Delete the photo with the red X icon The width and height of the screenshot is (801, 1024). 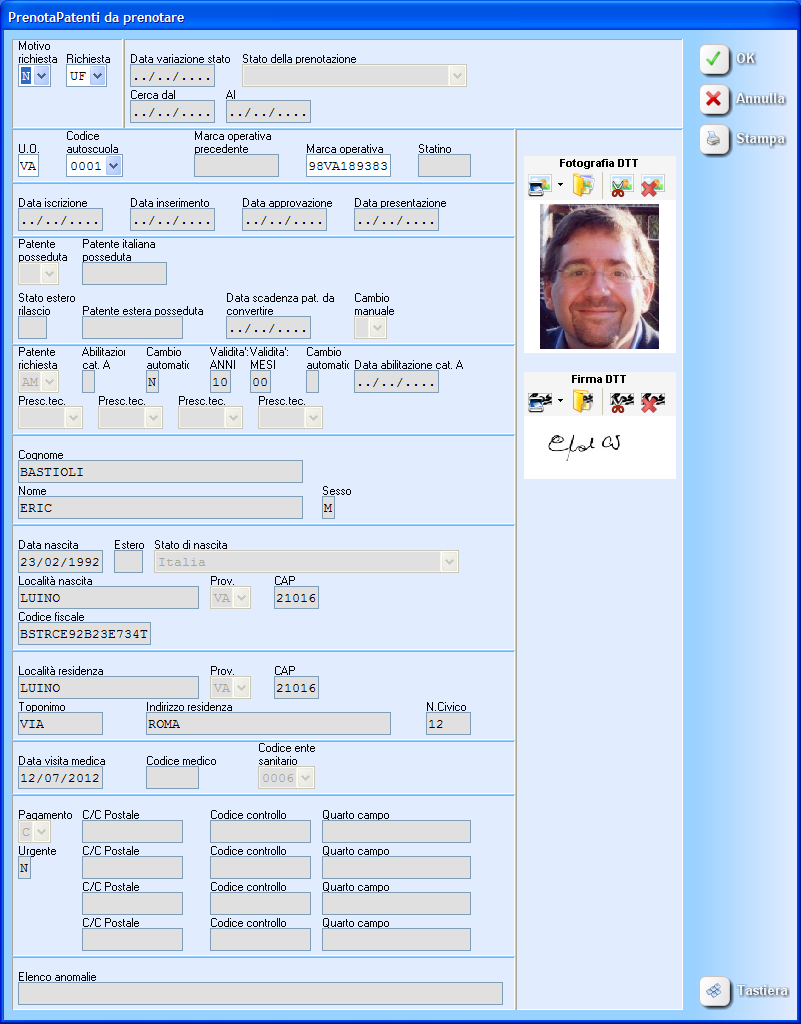(652, 185)
